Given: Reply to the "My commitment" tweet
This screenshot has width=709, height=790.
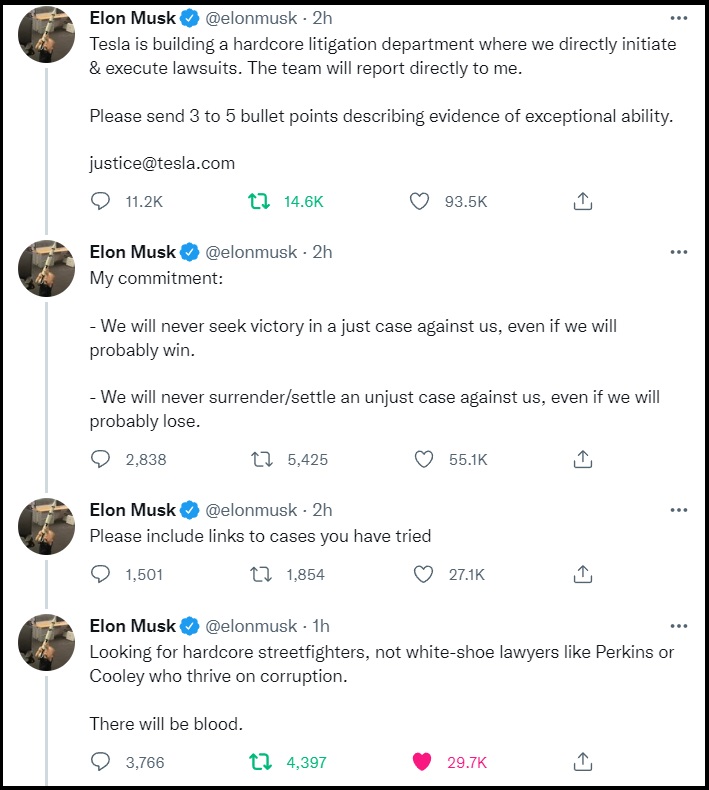Looking at the screenshot, I should click(x=100, y=459).
